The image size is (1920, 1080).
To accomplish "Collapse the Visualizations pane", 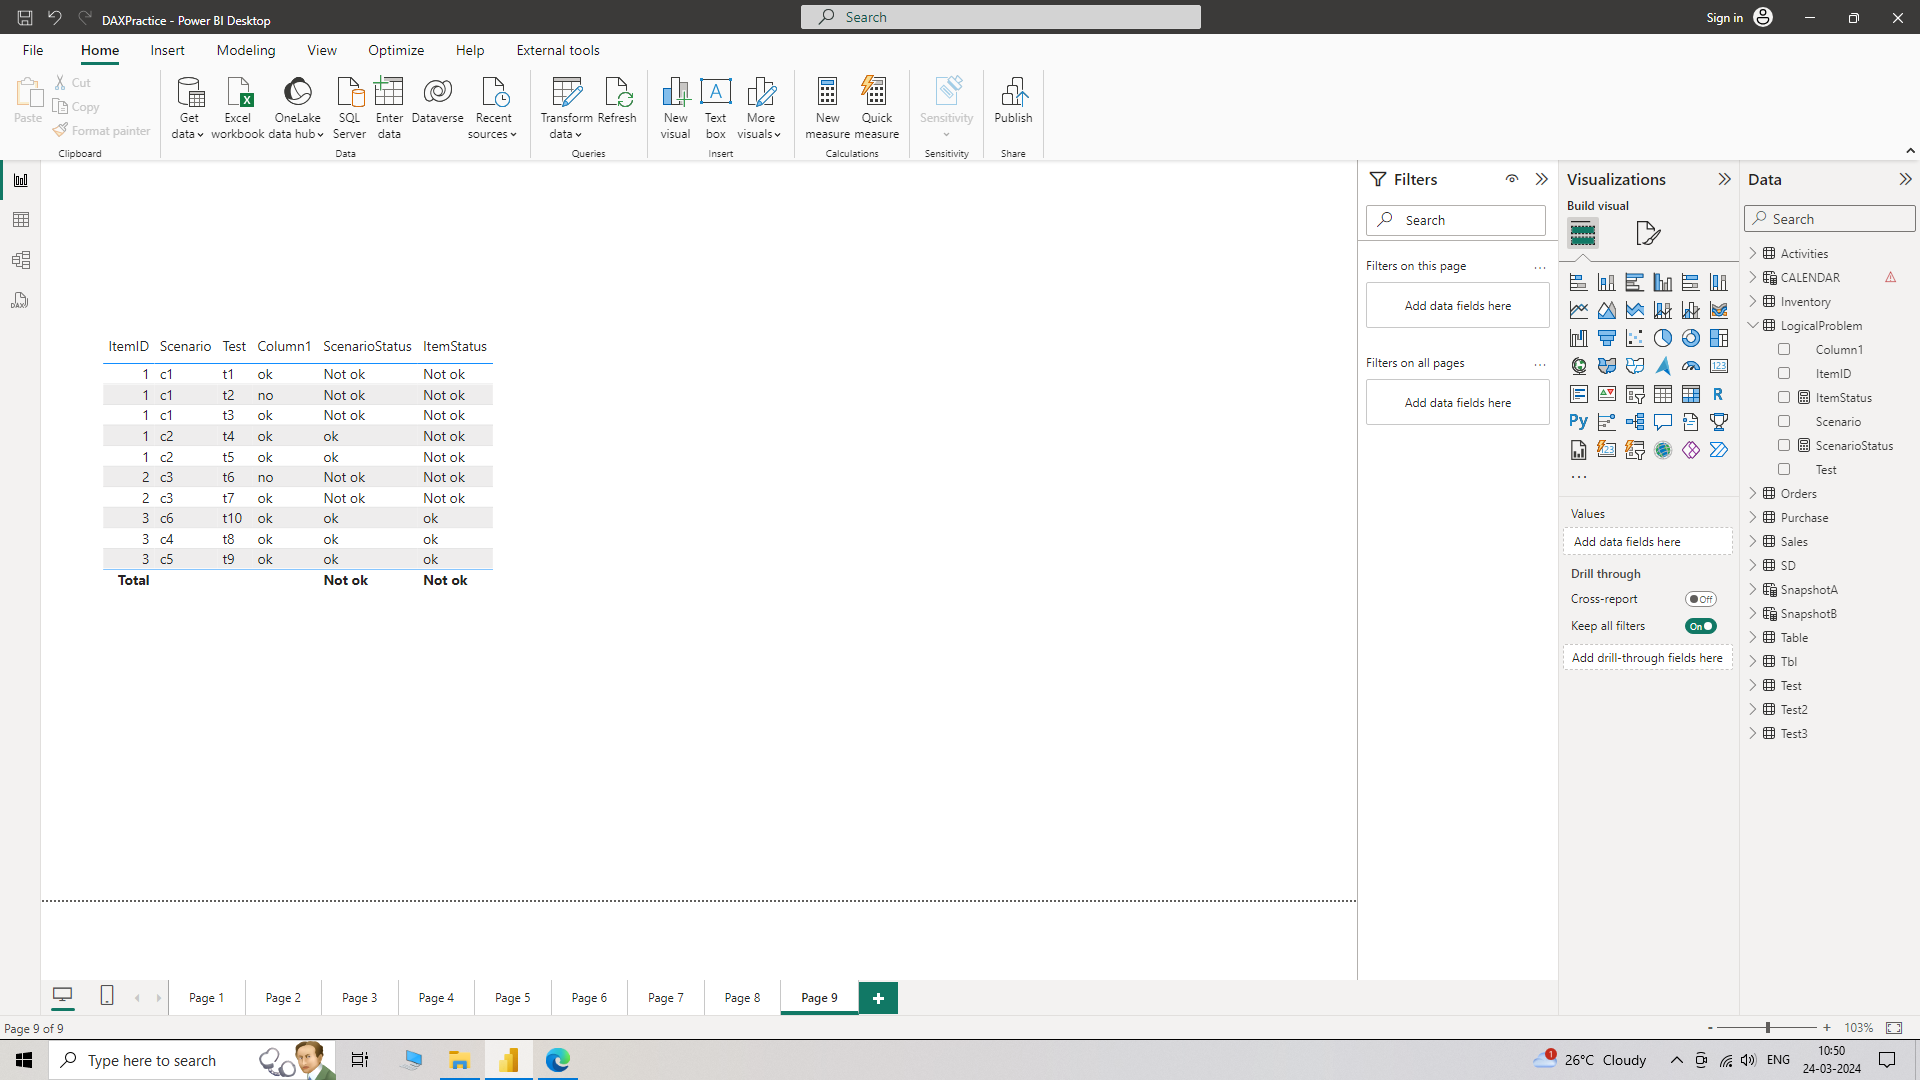I will click(x=1724, y=179).
